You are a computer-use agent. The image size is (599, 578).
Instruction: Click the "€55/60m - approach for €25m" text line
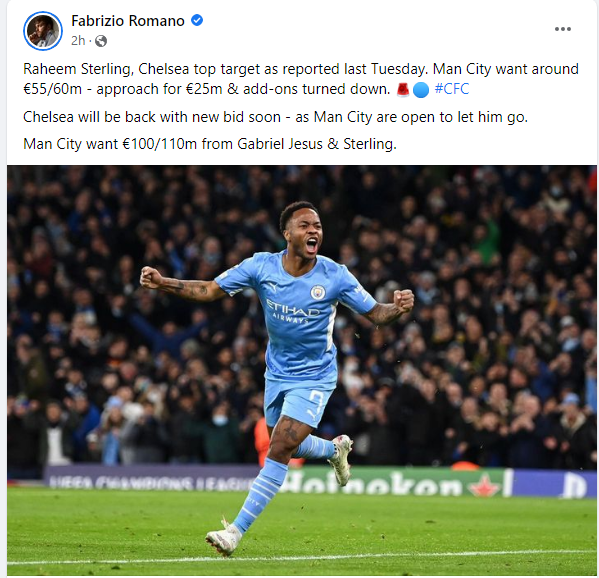pos(207,89)
